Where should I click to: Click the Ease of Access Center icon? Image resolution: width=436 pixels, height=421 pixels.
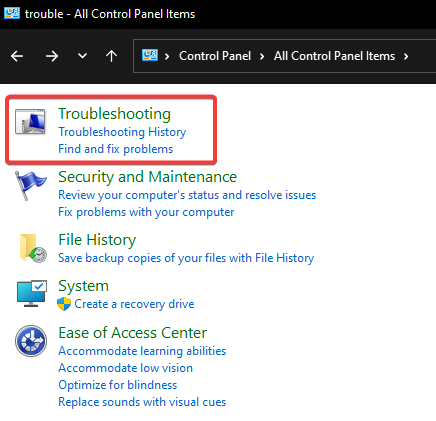click(x=31, y=341)
